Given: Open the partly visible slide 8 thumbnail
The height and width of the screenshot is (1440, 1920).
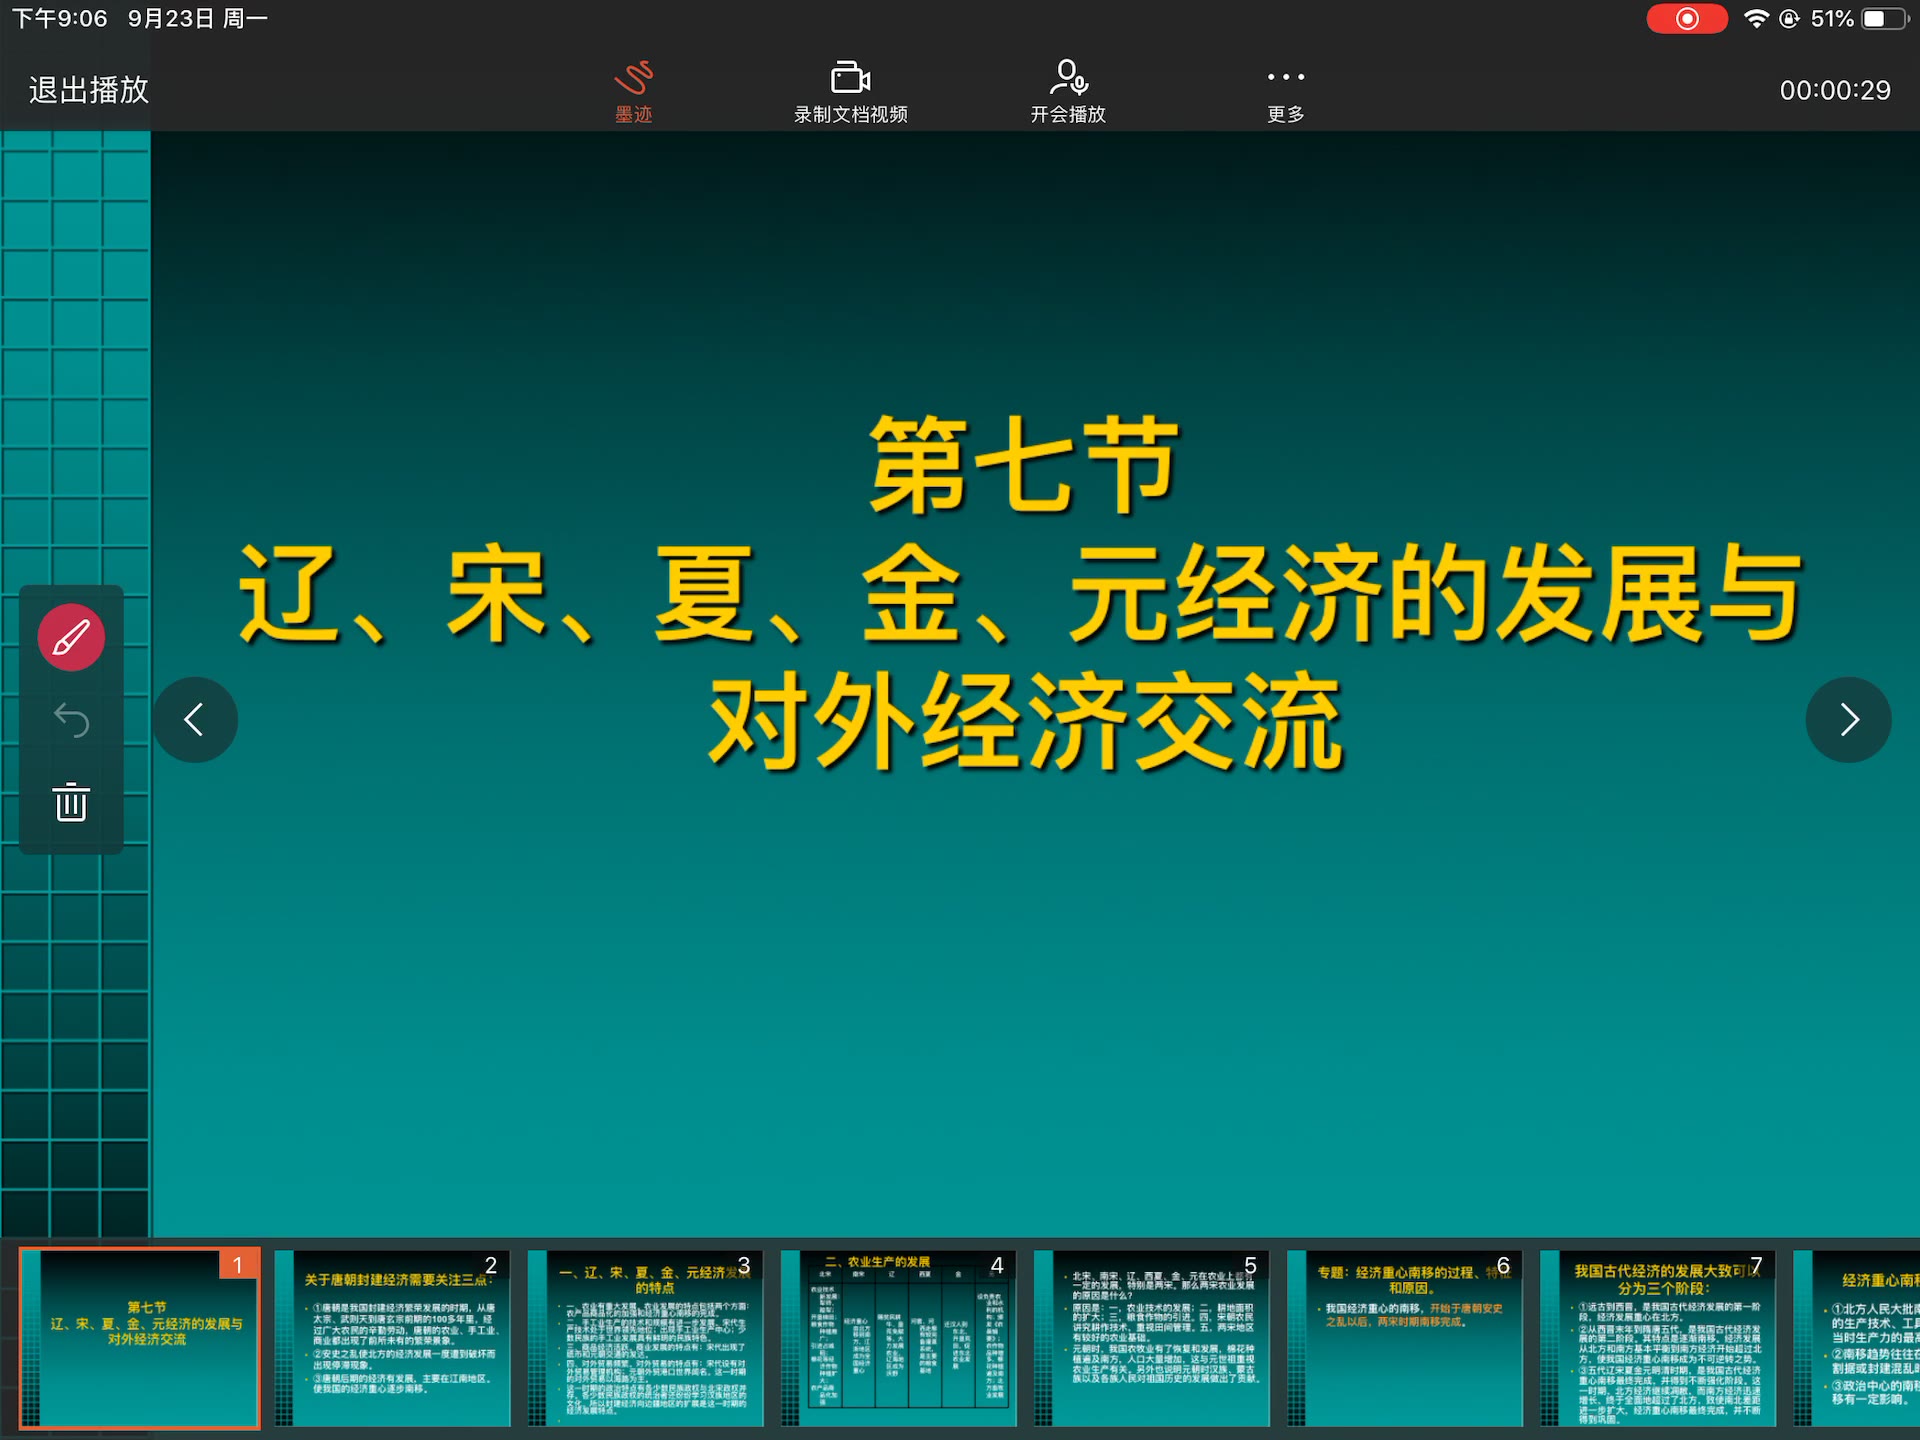Looking at the screenshot, I should pyautogui.click(x=1857, y=1338).
